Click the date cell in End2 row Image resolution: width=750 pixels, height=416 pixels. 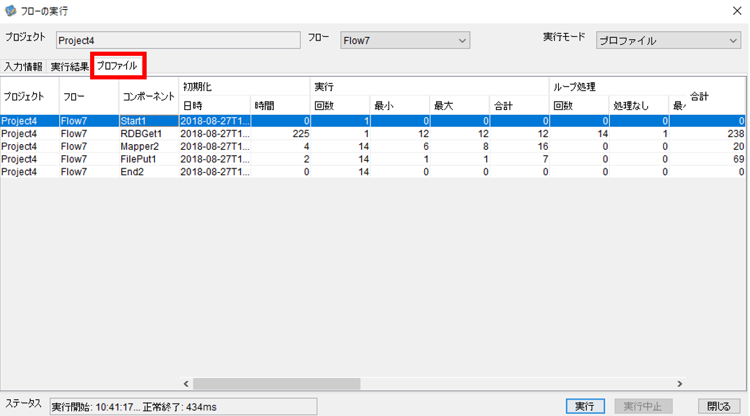click(215, 172)
